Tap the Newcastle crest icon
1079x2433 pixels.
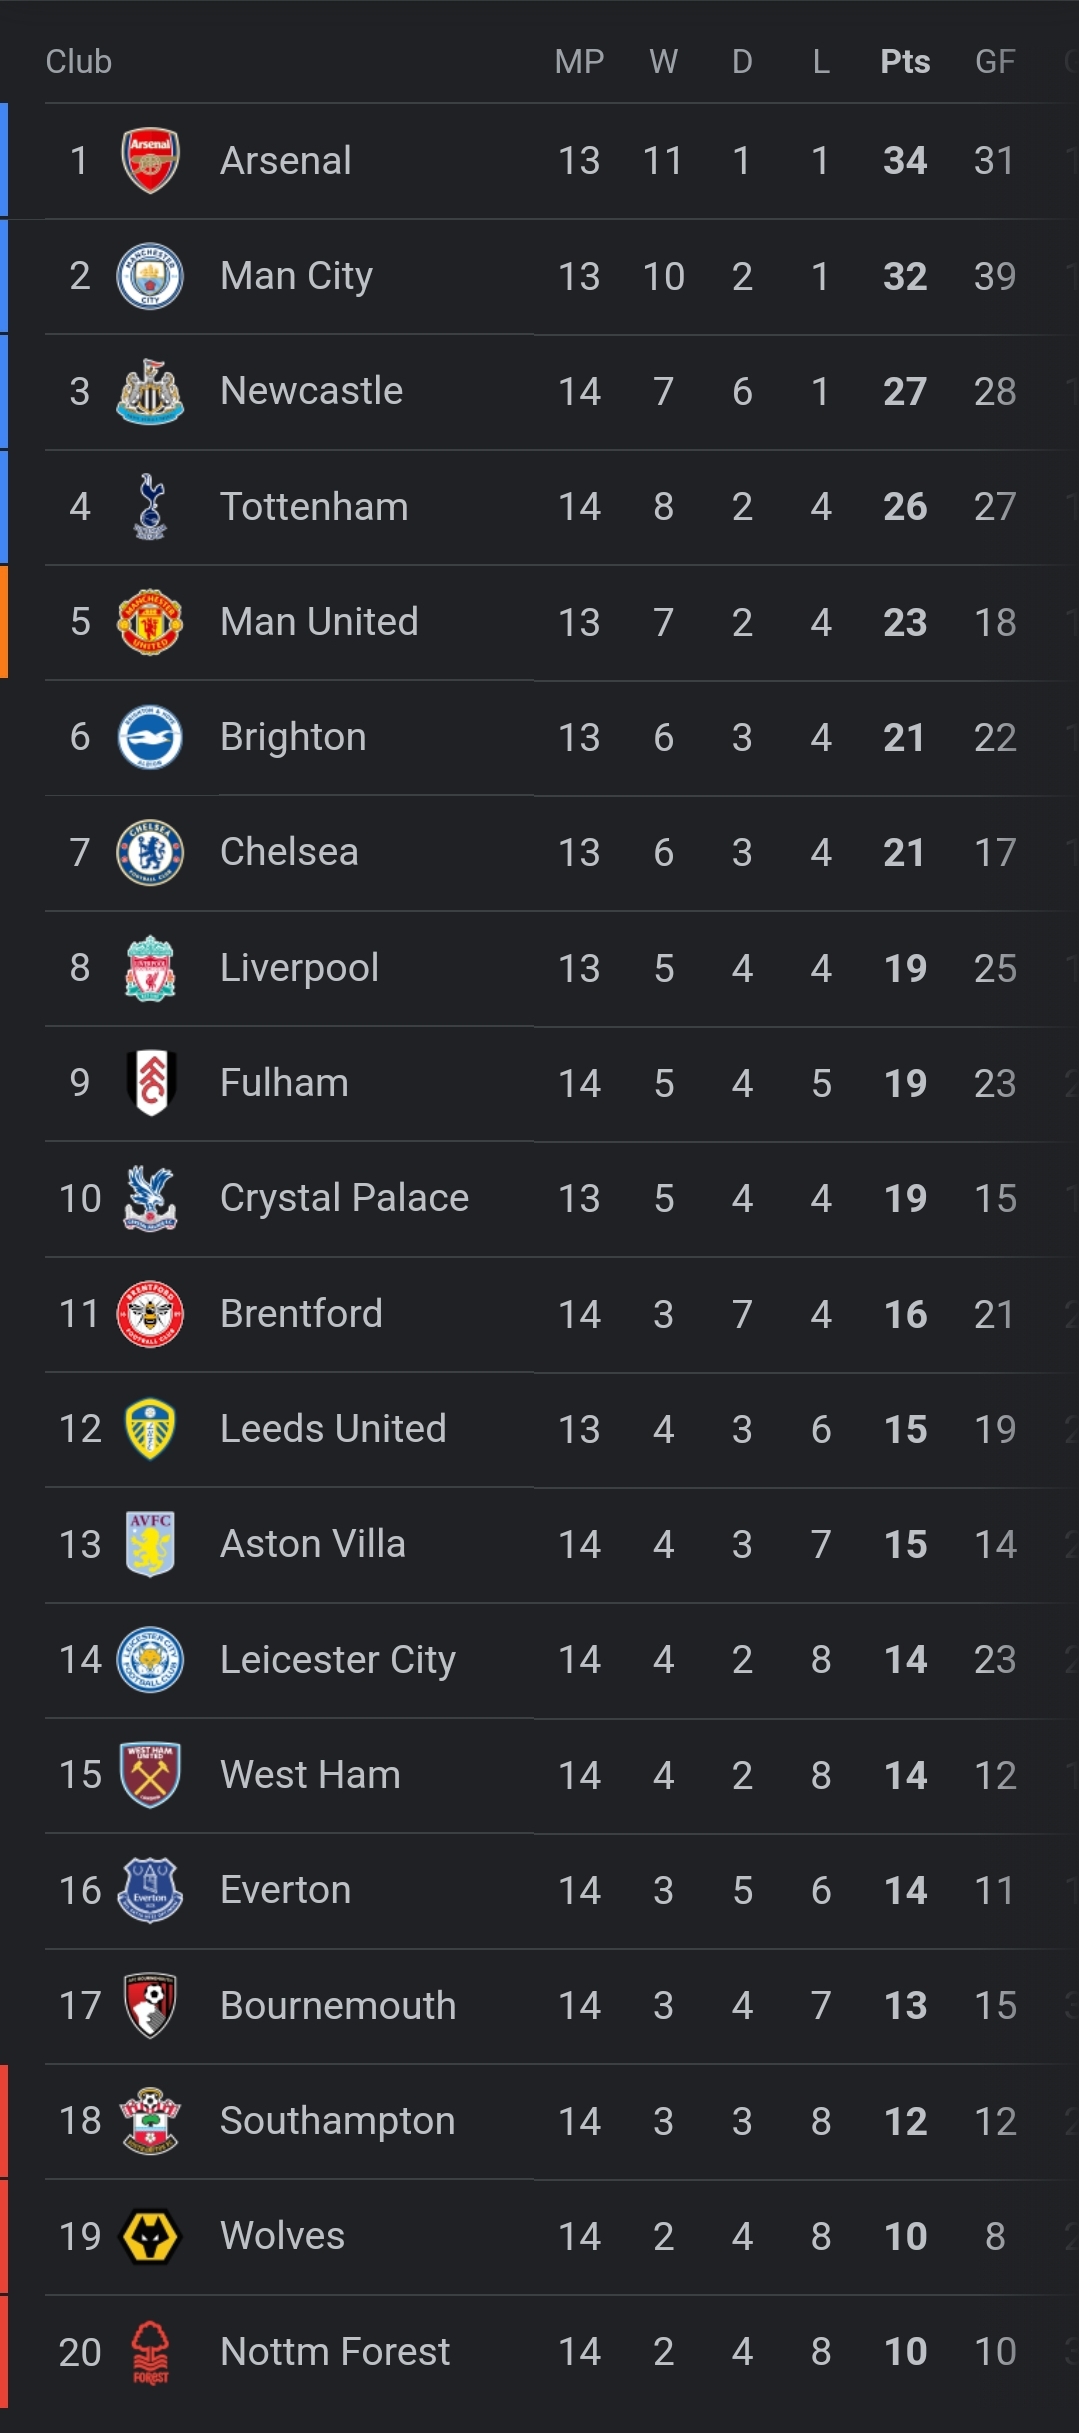point(150,391)
